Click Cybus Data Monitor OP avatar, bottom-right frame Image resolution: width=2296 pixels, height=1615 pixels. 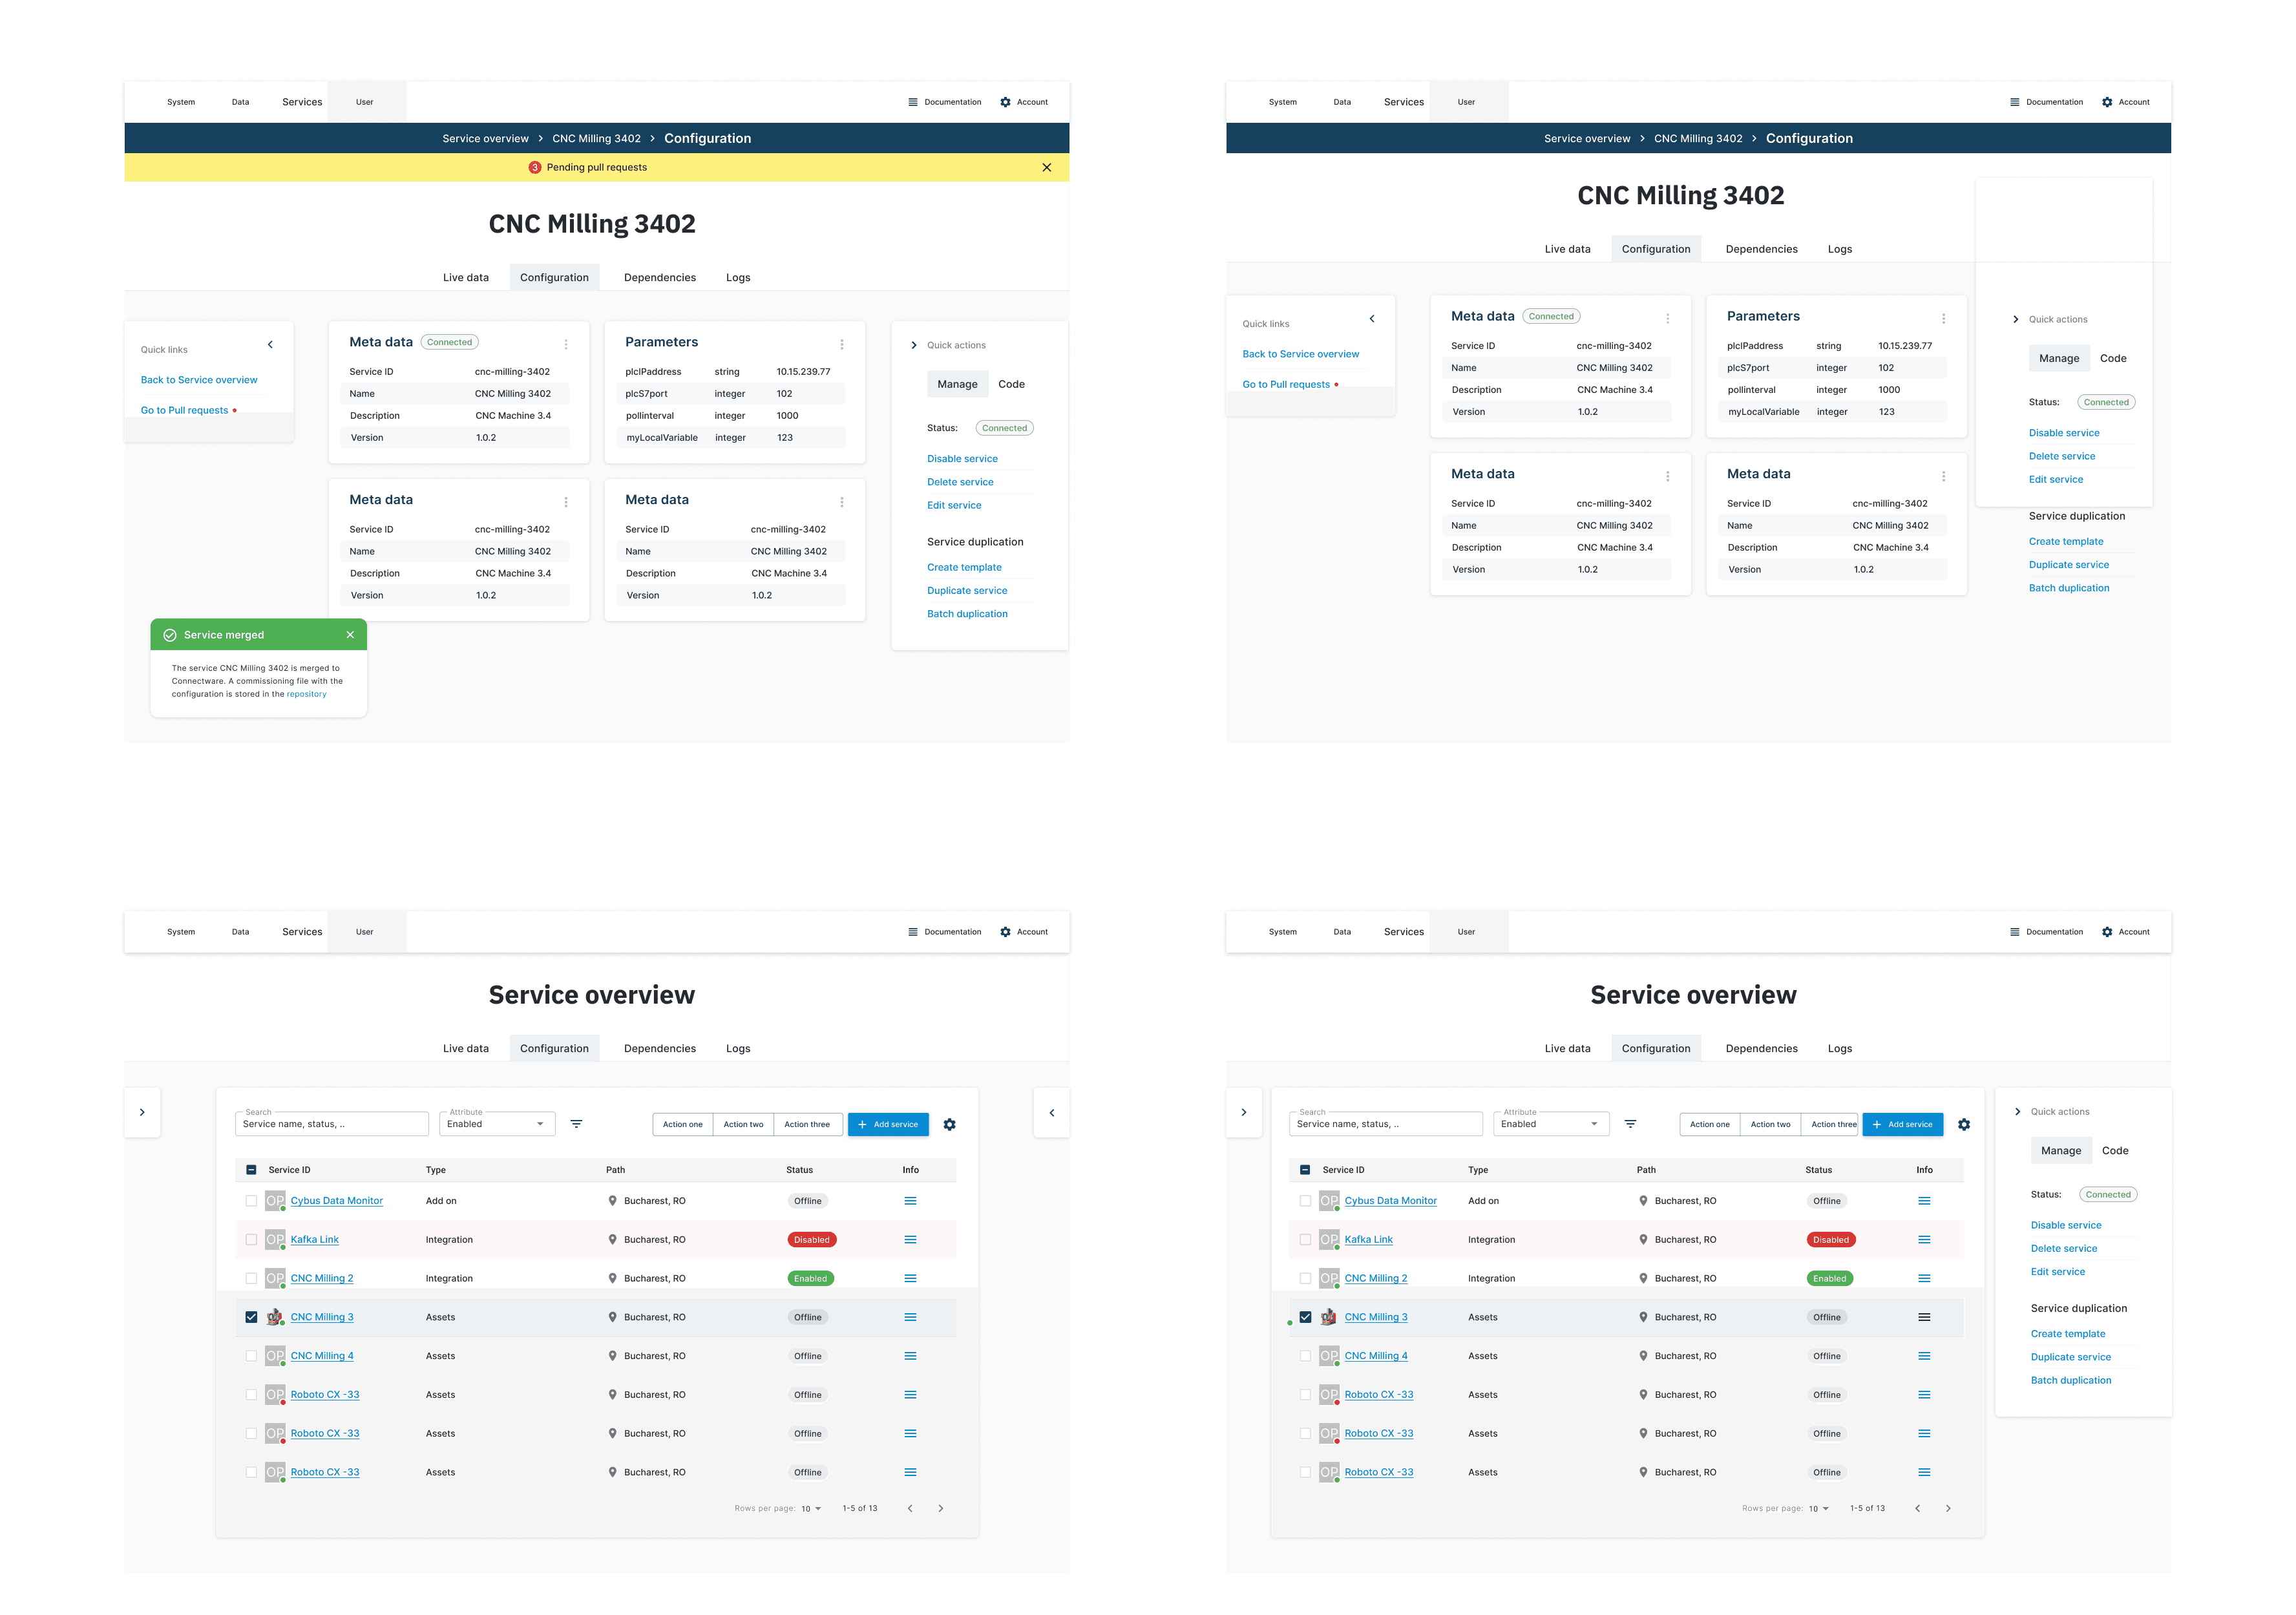[x=1328, y=1201]
